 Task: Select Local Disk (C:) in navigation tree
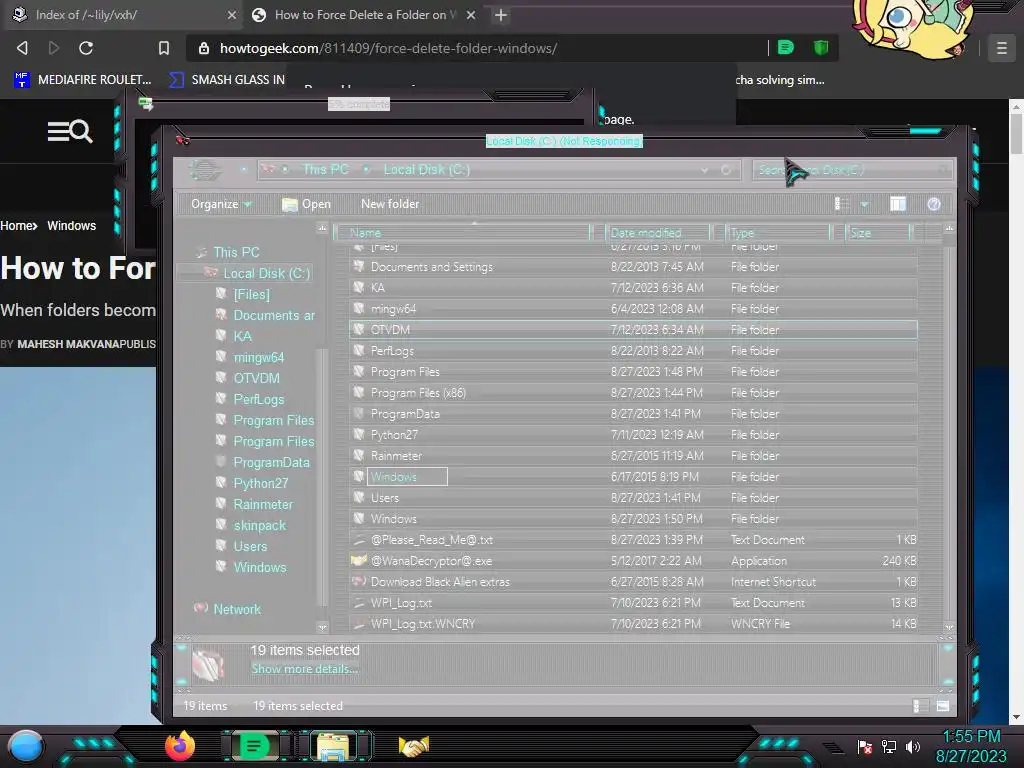coord(266,273)
